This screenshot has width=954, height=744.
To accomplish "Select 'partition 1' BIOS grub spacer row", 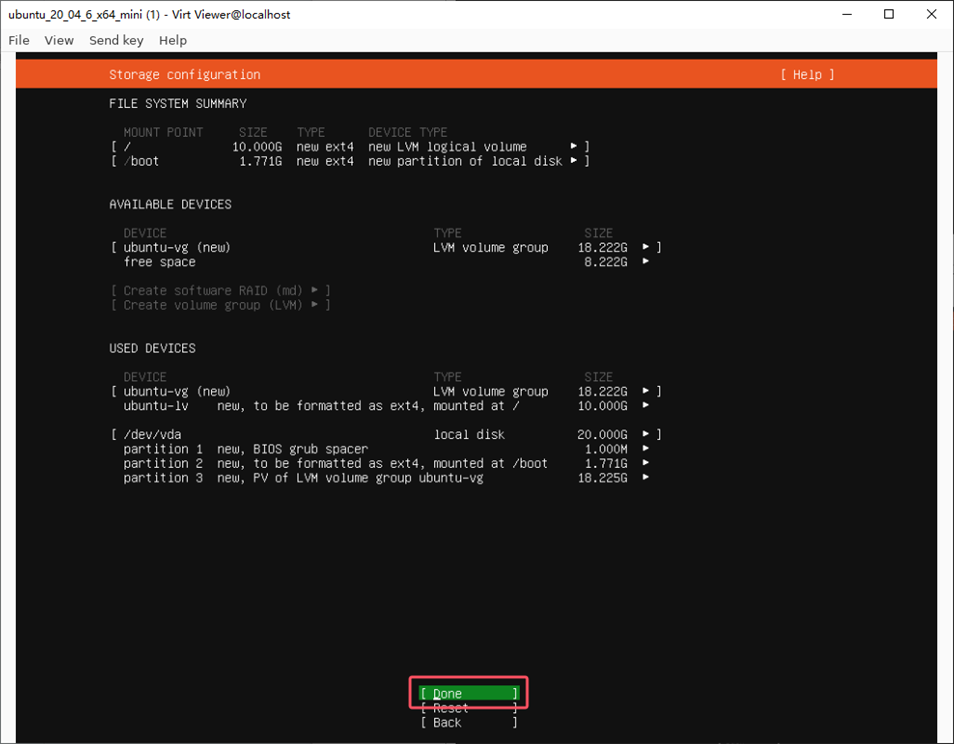I will point(386,449).
